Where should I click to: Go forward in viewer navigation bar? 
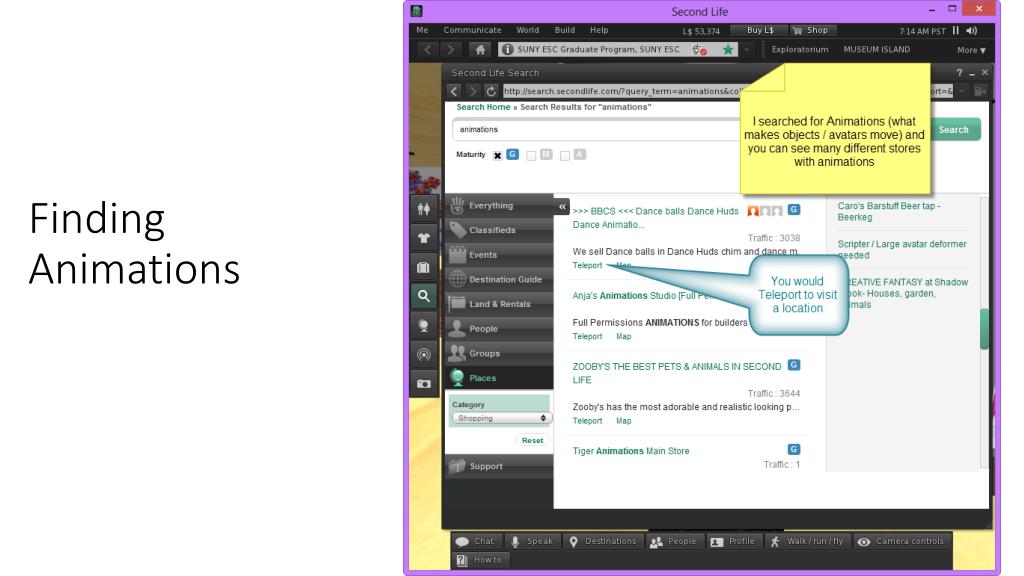[x=451, y=50]
